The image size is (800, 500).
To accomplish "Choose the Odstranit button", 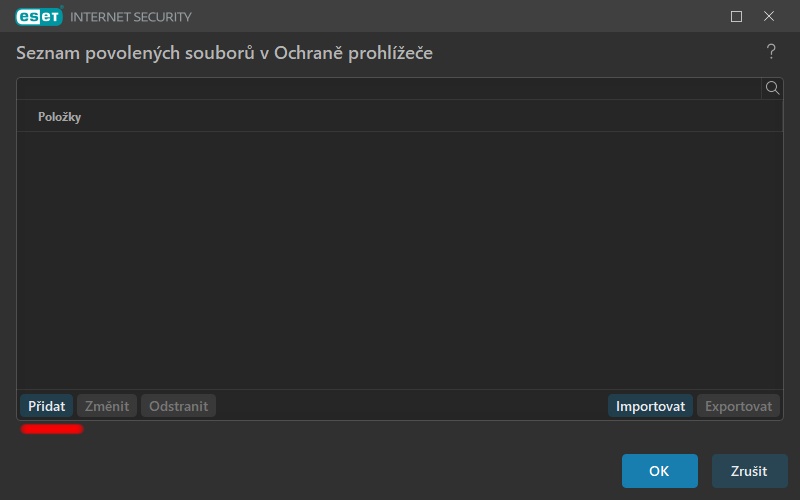I will pos(178,406).
